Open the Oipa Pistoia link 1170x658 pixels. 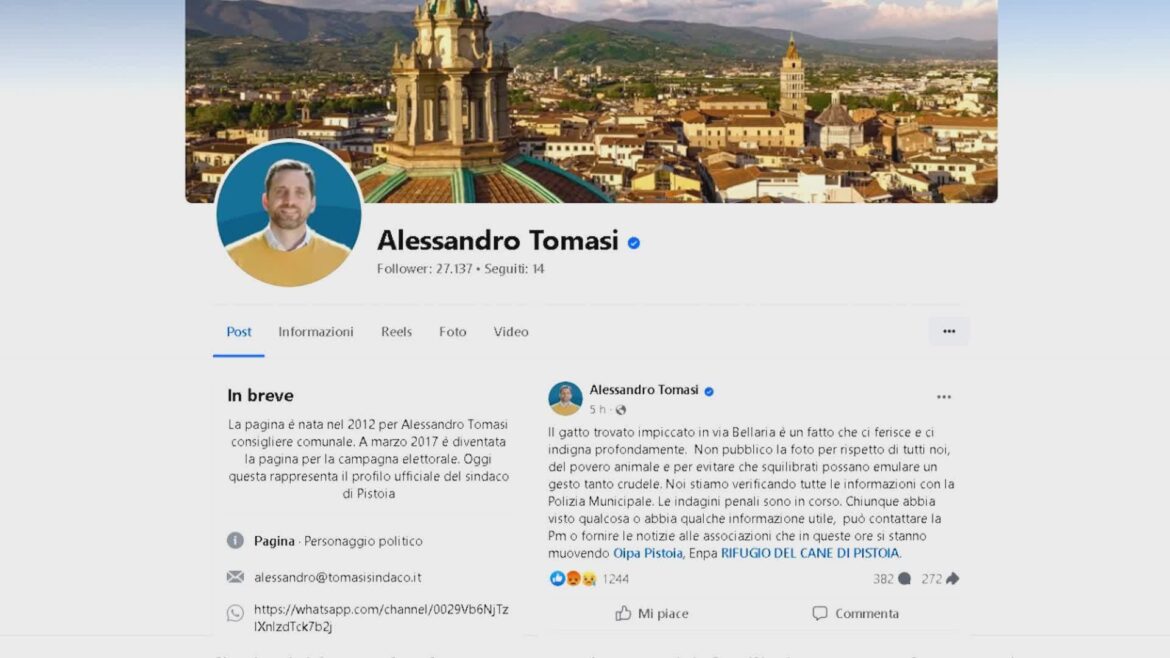pyautogui.click(x=648, y=553)
